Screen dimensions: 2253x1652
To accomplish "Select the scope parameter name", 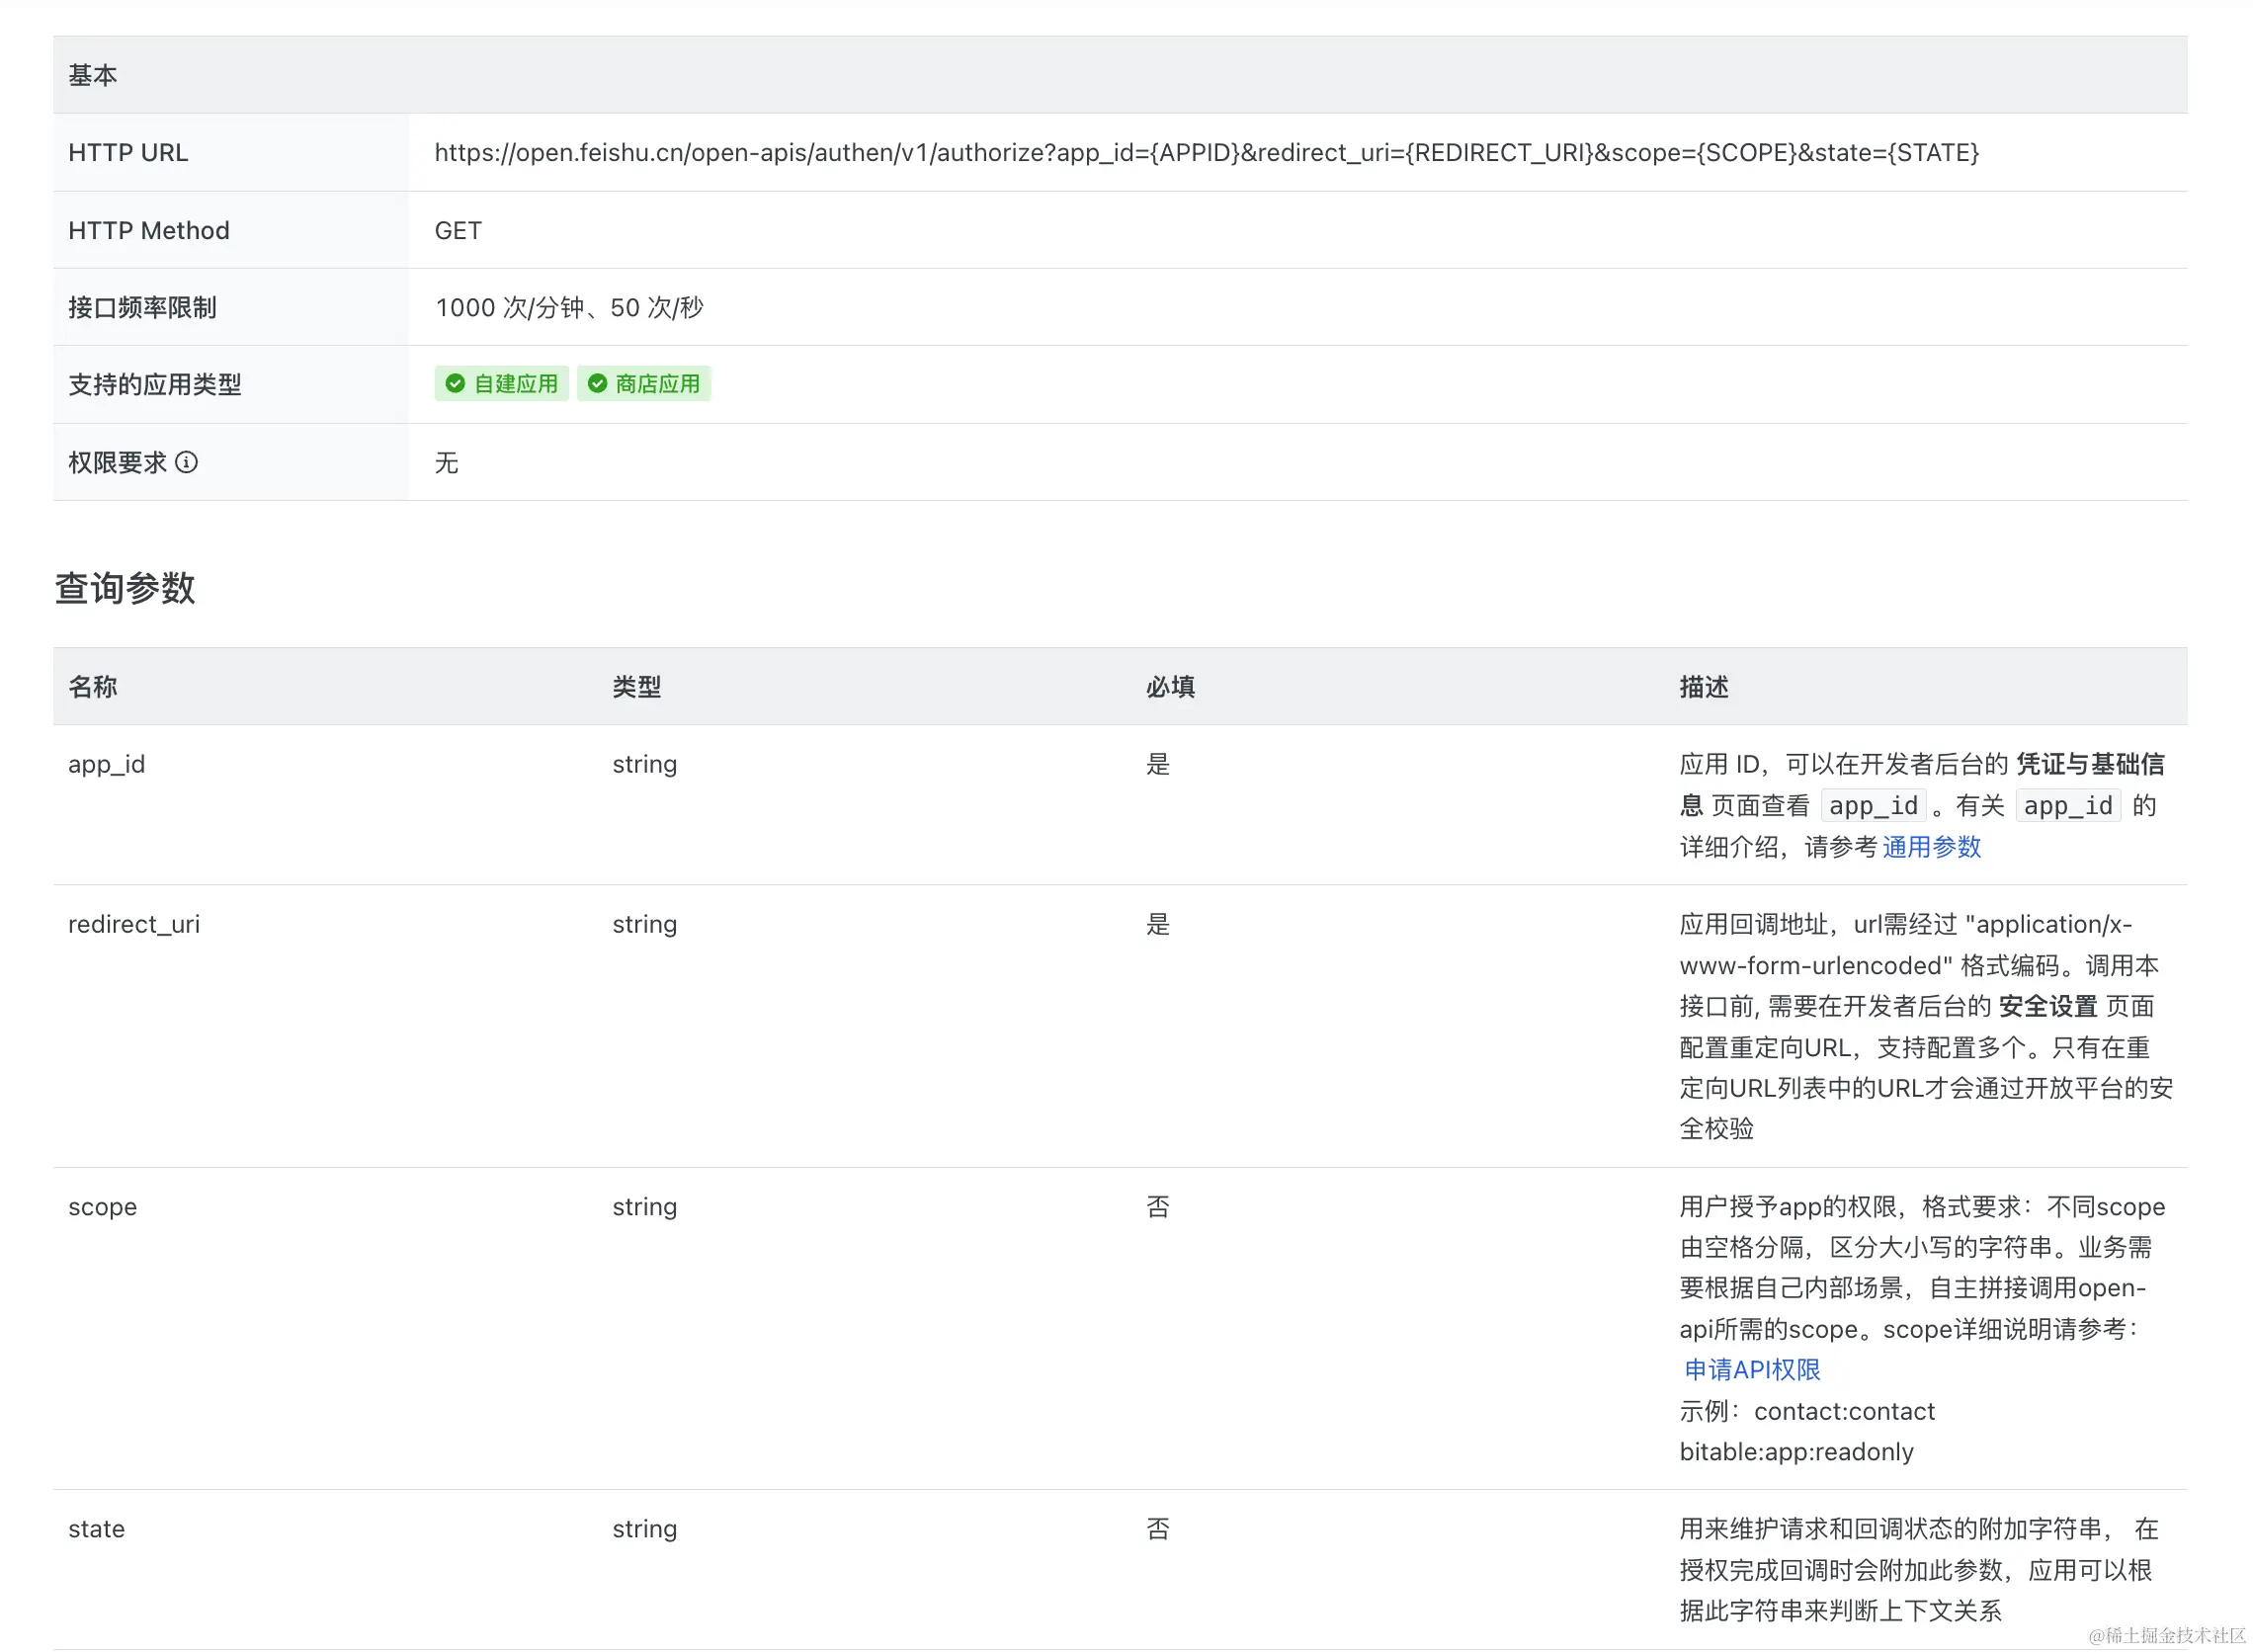I will click(x=102, y=1207).
